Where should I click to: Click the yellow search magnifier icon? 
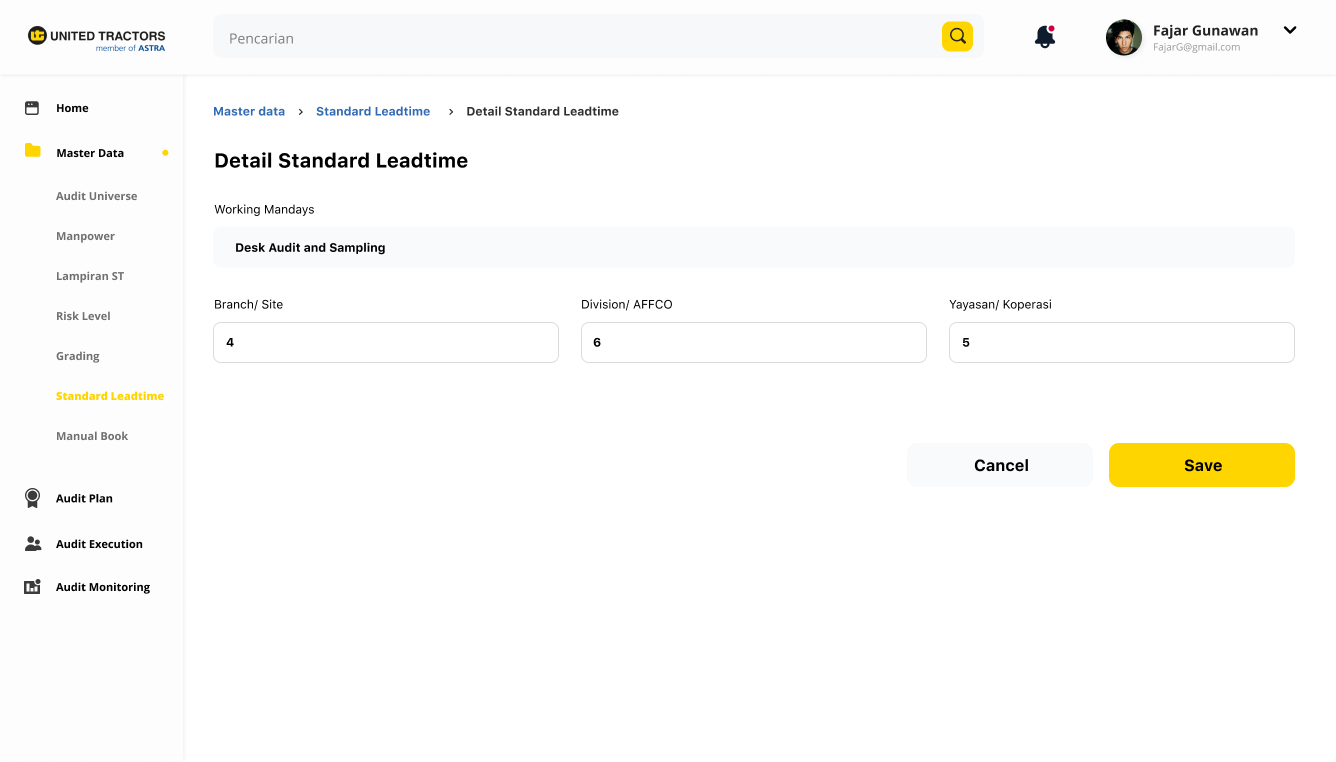click(957, 37)
